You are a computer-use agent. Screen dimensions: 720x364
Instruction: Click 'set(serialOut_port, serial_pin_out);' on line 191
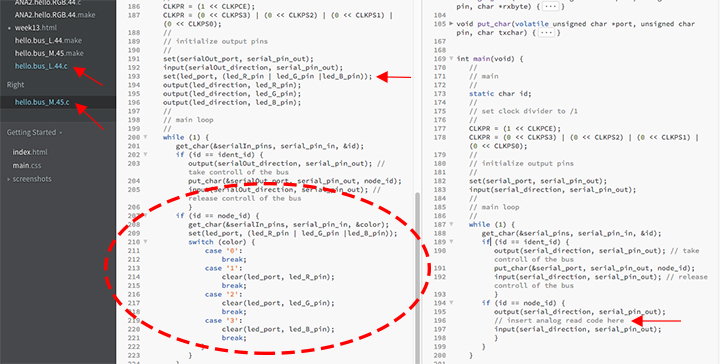point(238,59)
